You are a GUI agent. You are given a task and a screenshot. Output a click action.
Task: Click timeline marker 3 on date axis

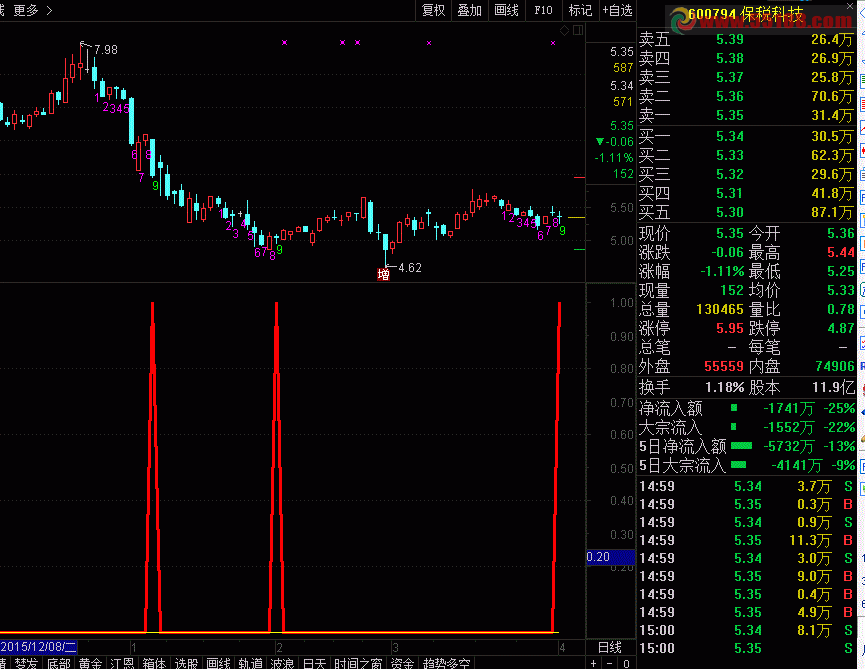[395, 647]
